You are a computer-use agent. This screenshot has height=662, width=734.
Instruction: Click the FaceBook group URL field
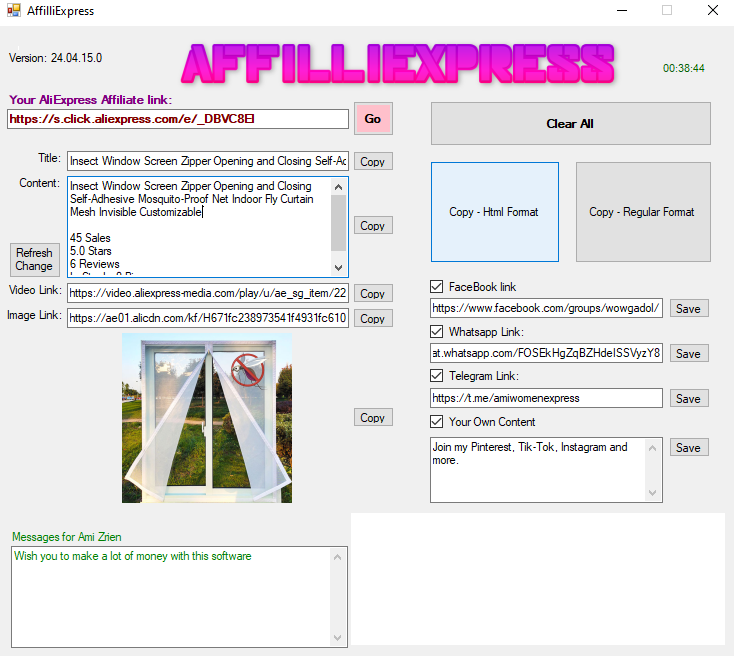(546, 308)
